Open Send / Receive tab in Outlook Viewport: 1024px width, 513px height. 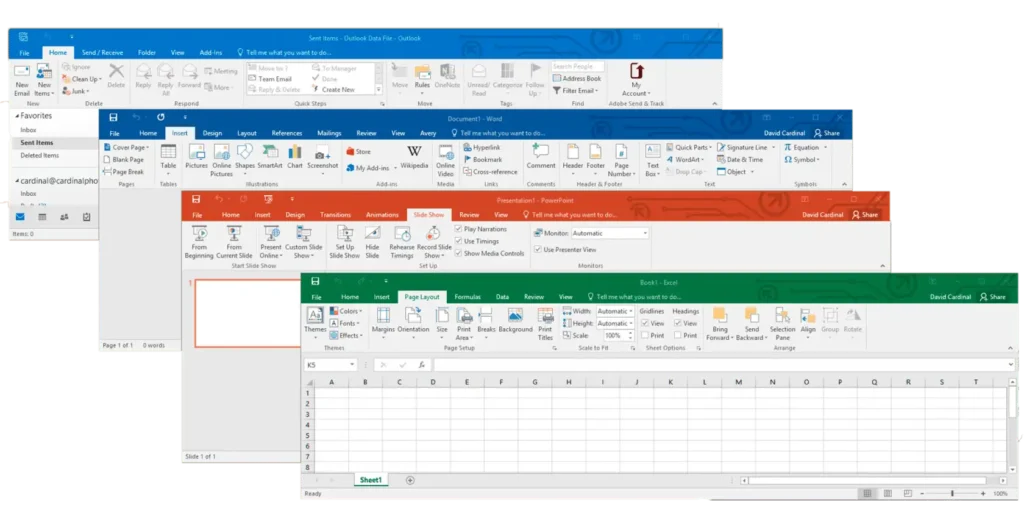tap(102, 52)
